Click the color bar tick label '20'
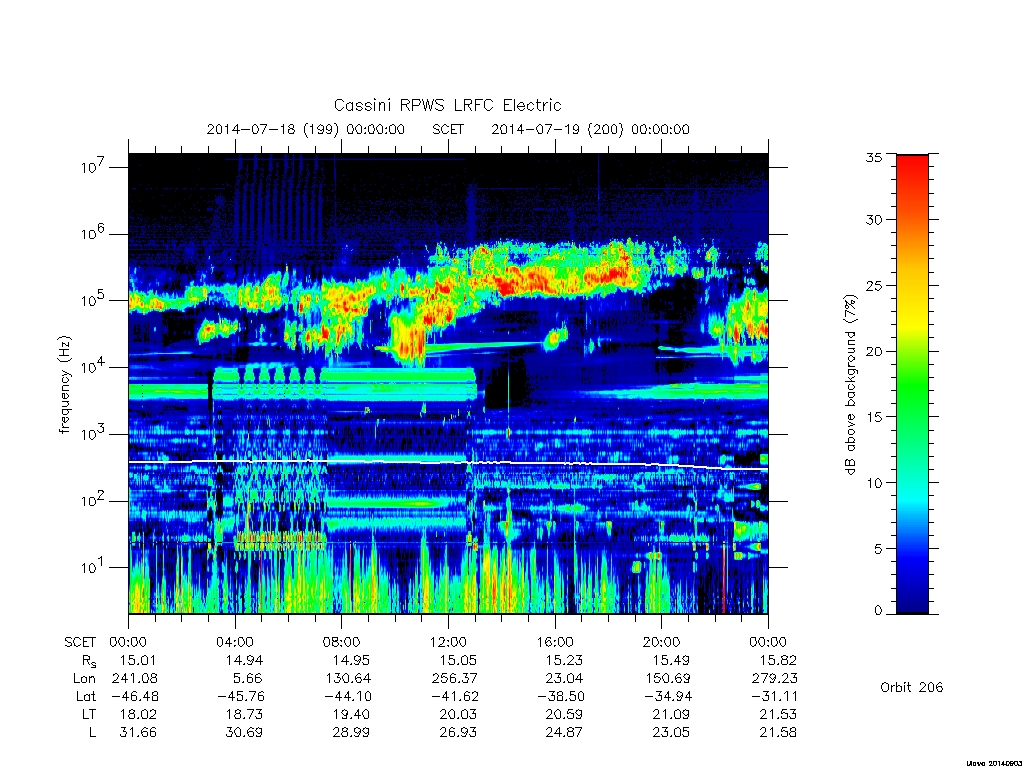Screen dimensions: 1024x768 coord(874,351)
